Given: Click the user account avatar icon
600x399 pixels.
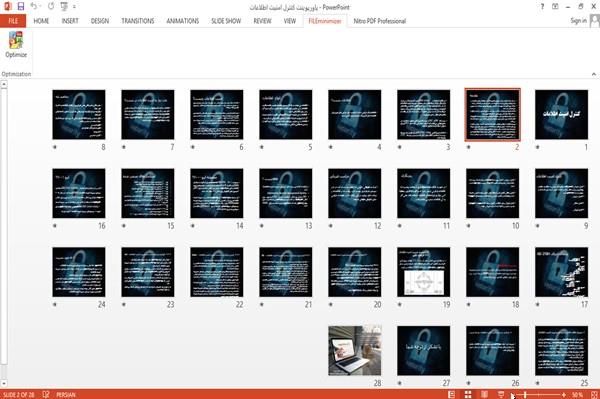Looking at the screenshot, I should (595, 21).
